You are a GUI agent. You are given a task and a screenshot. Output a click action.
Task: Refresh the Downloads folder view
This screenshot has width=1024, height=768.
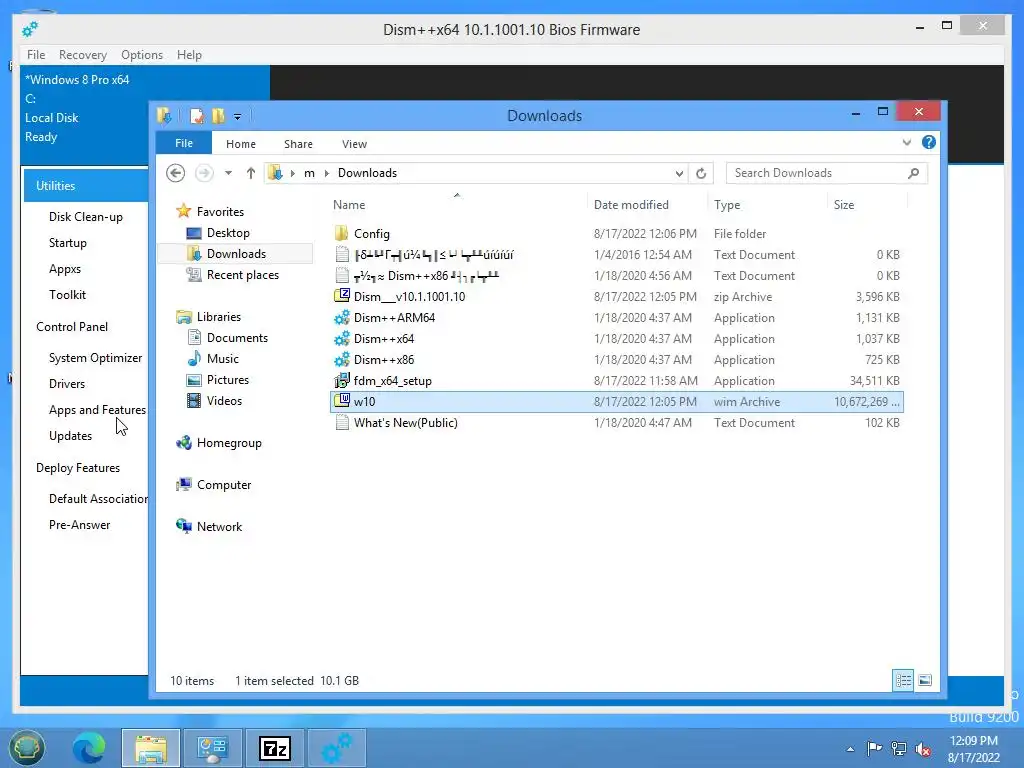tap(701, 173)
